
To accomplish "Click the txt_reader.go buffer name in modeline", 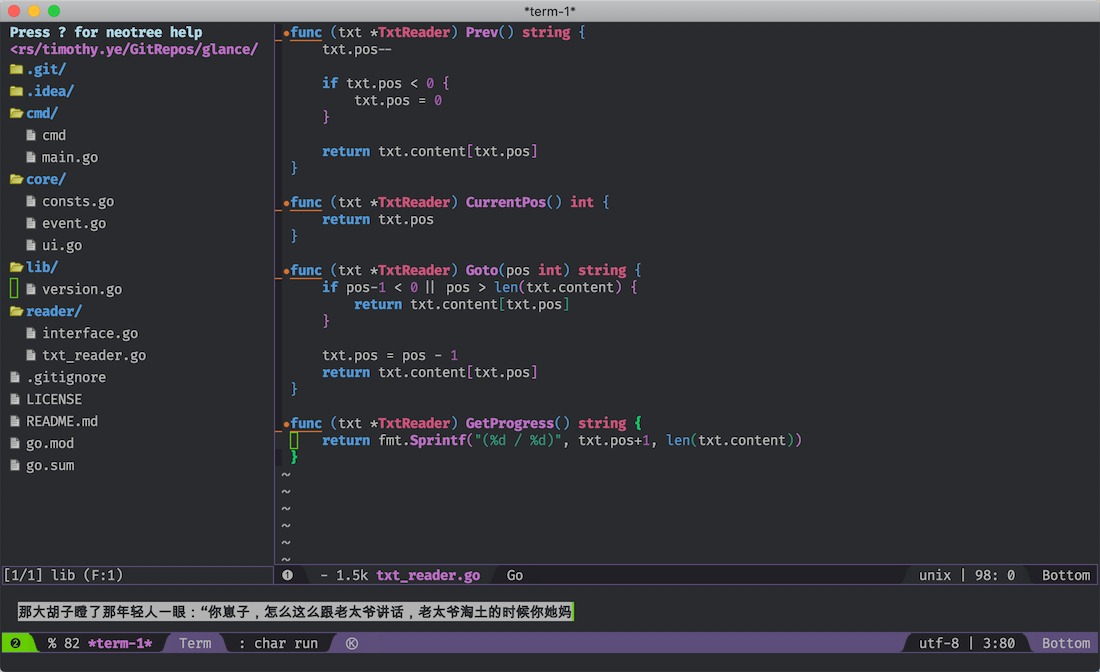I will tap(428, 575).
